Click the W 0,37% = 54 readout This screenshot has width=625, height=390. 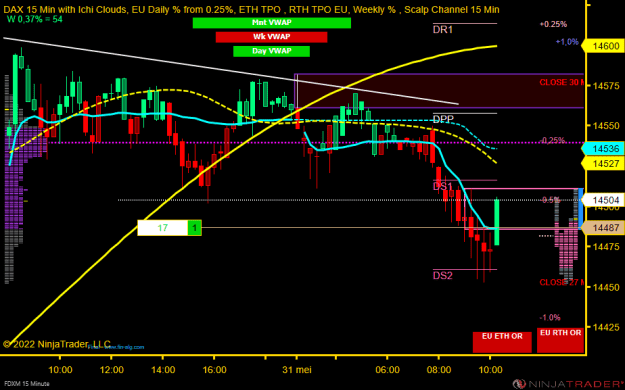click(35, 19)
